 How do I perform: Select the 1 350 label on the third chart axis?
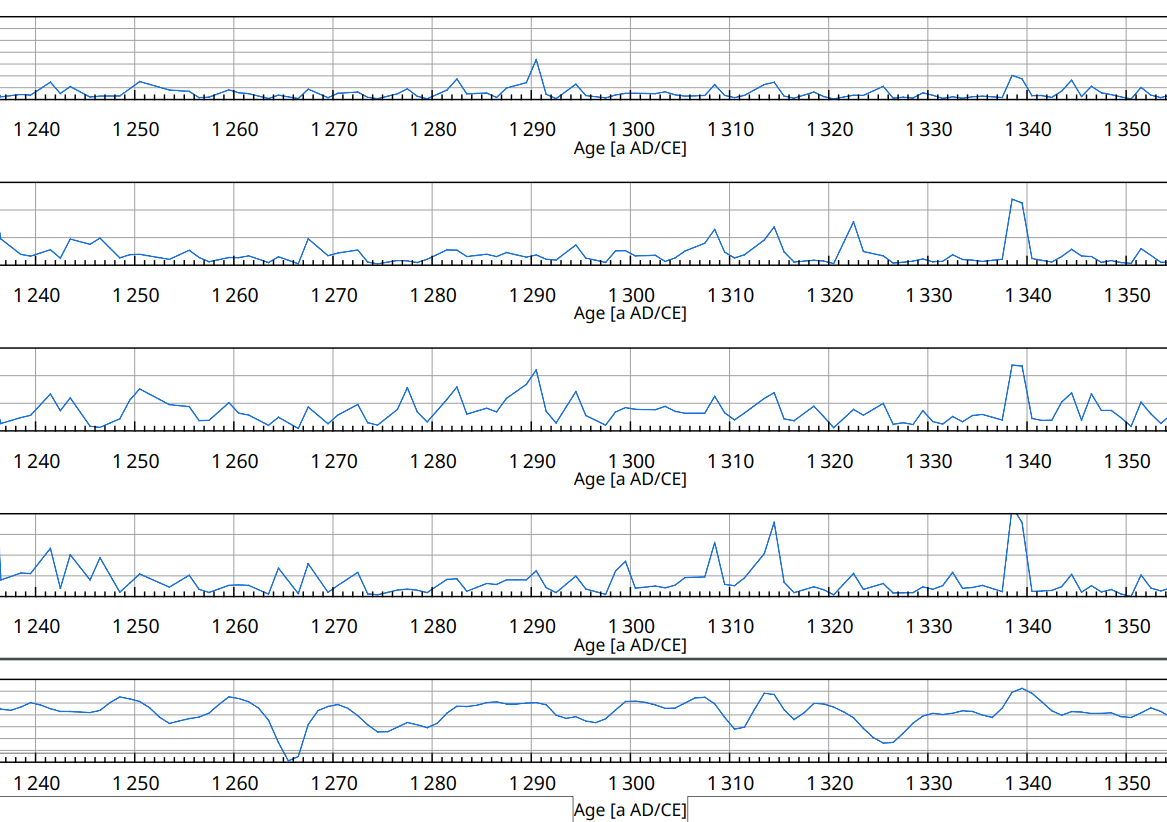point(1127,461)
